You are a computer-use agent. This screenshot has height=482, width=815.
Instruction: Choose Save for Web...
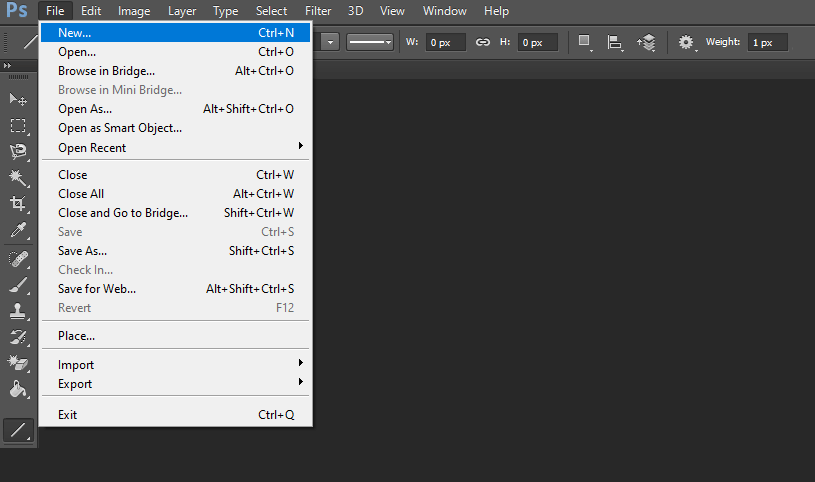[175, 289]
